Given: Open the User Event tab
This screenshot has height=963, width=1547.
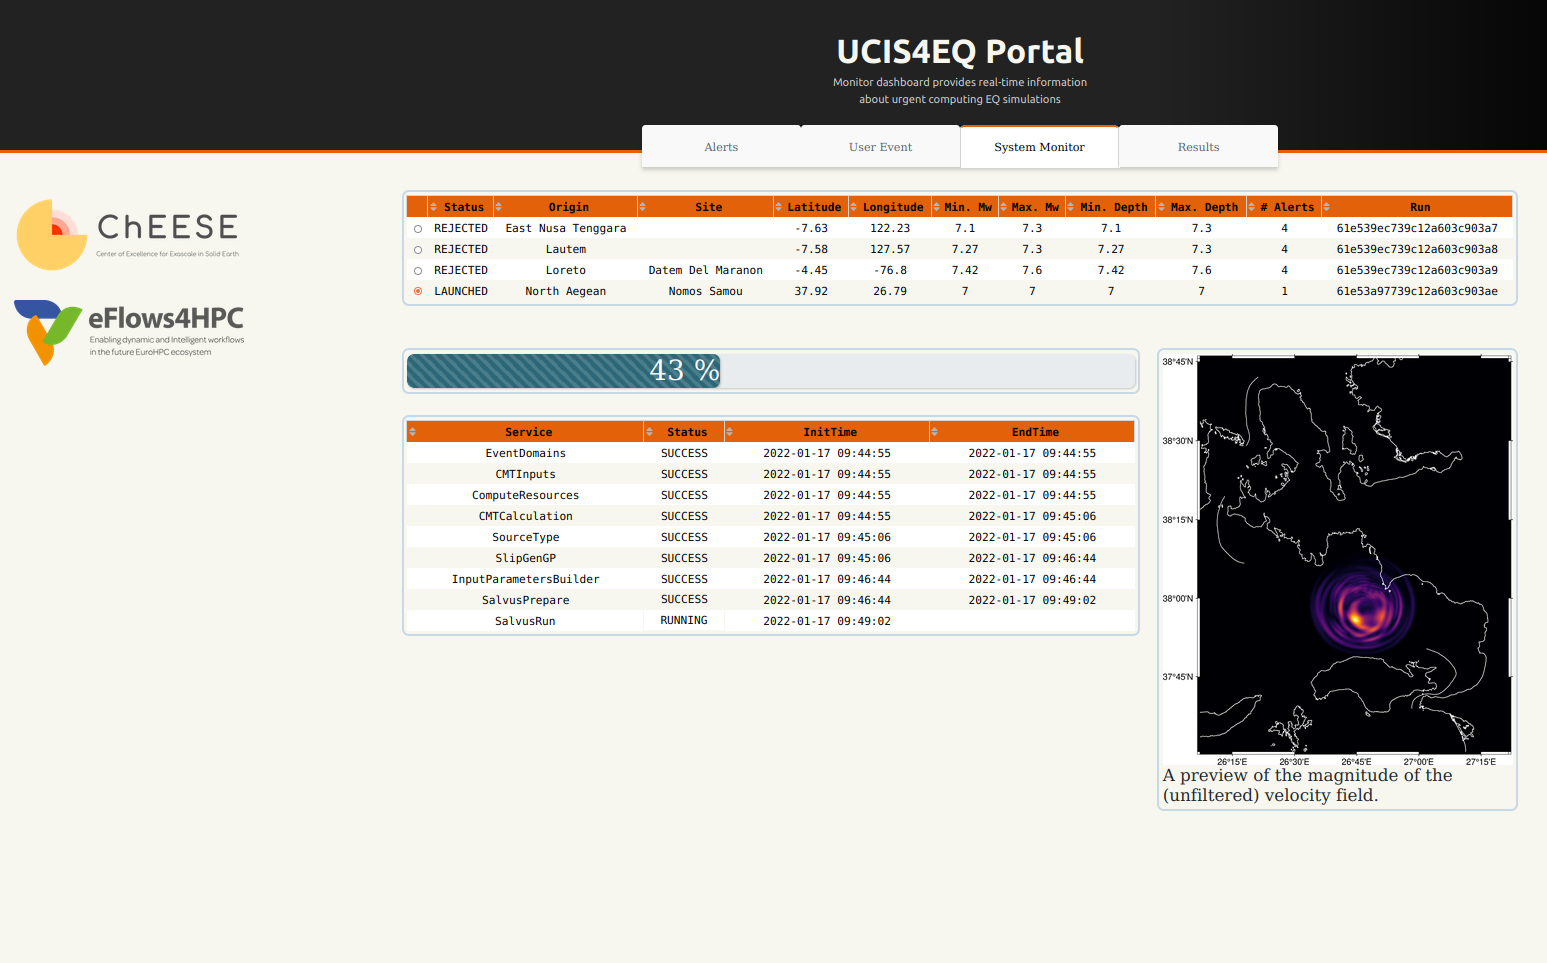Looking at the screenshot, I should pyautogui.click(x=880, y=147).
